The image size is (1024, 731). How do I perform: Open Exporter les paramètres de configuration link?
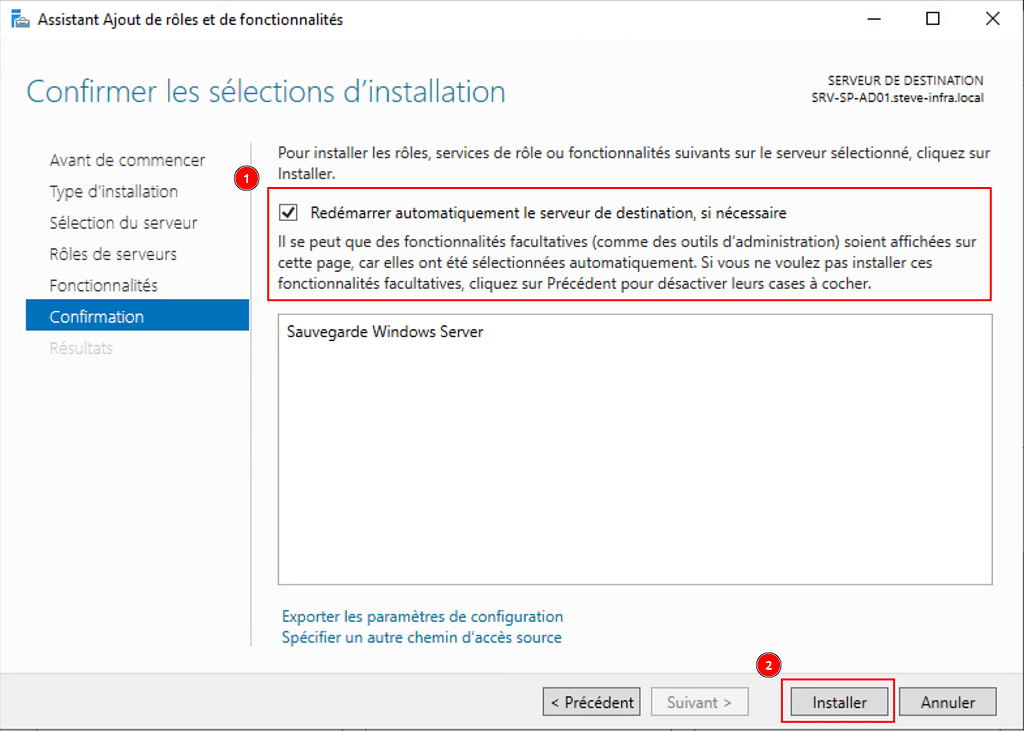click(422, 616)
